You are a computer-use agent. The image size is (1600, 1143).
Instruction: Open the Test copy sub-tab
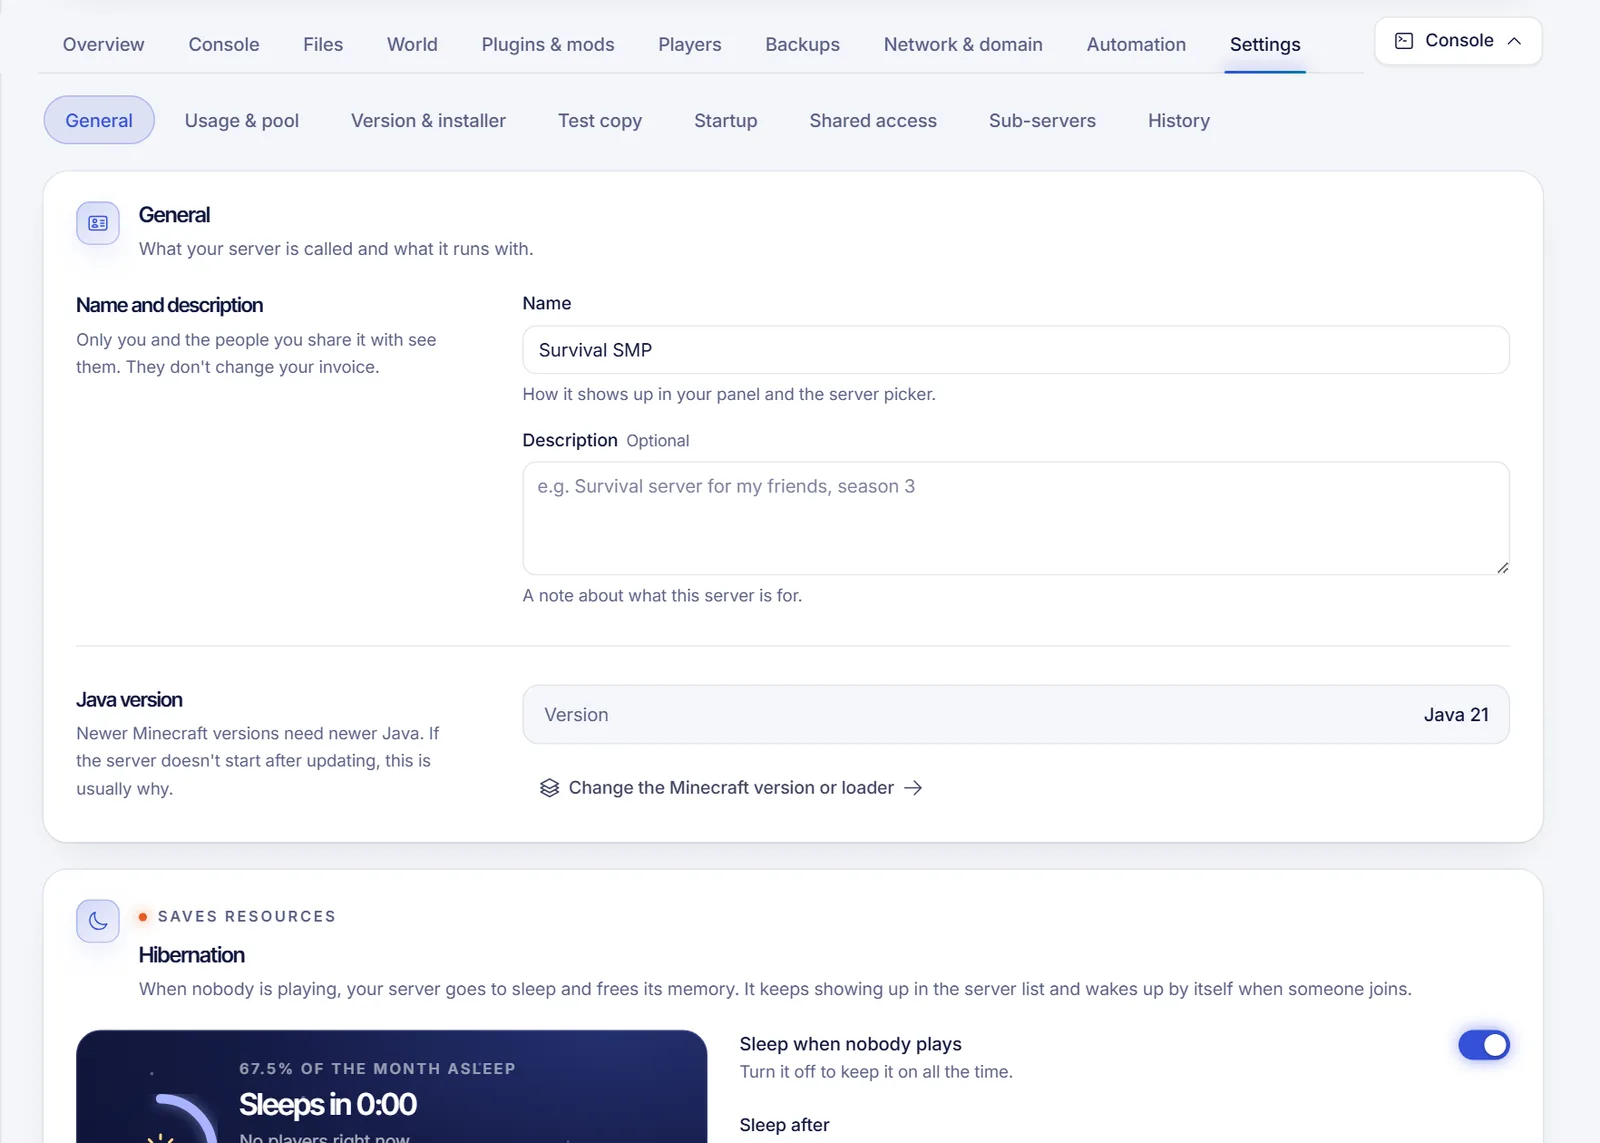[600, 121]
